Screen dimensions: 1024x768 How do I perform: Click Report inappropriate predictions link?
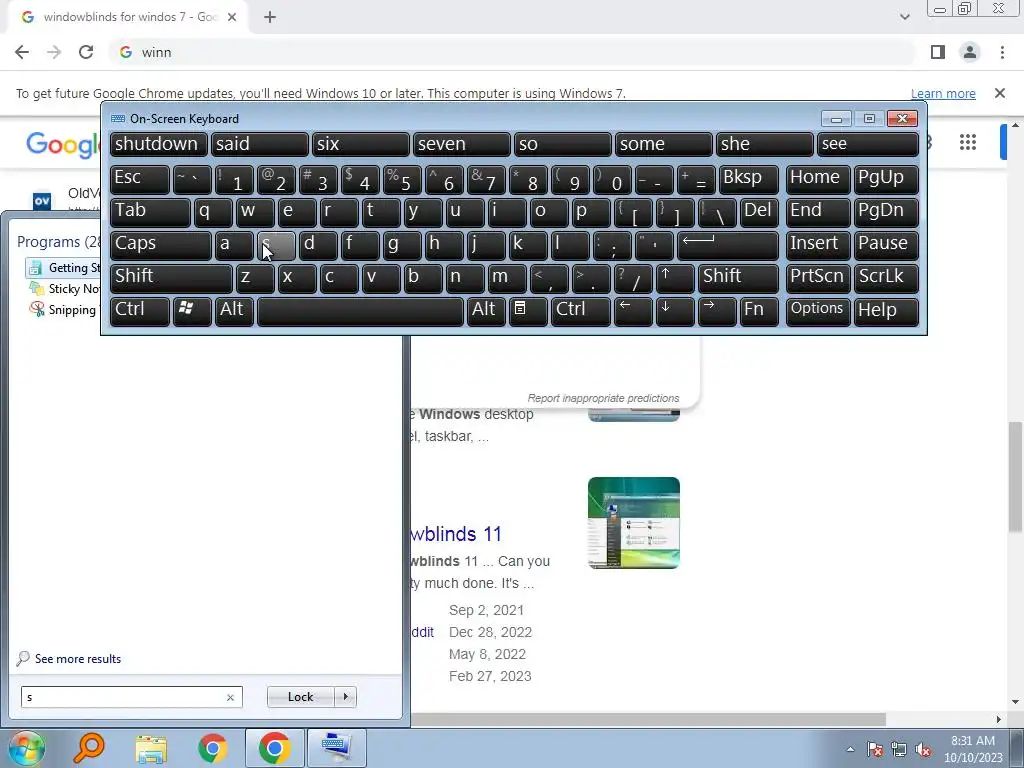coord(603,398)
